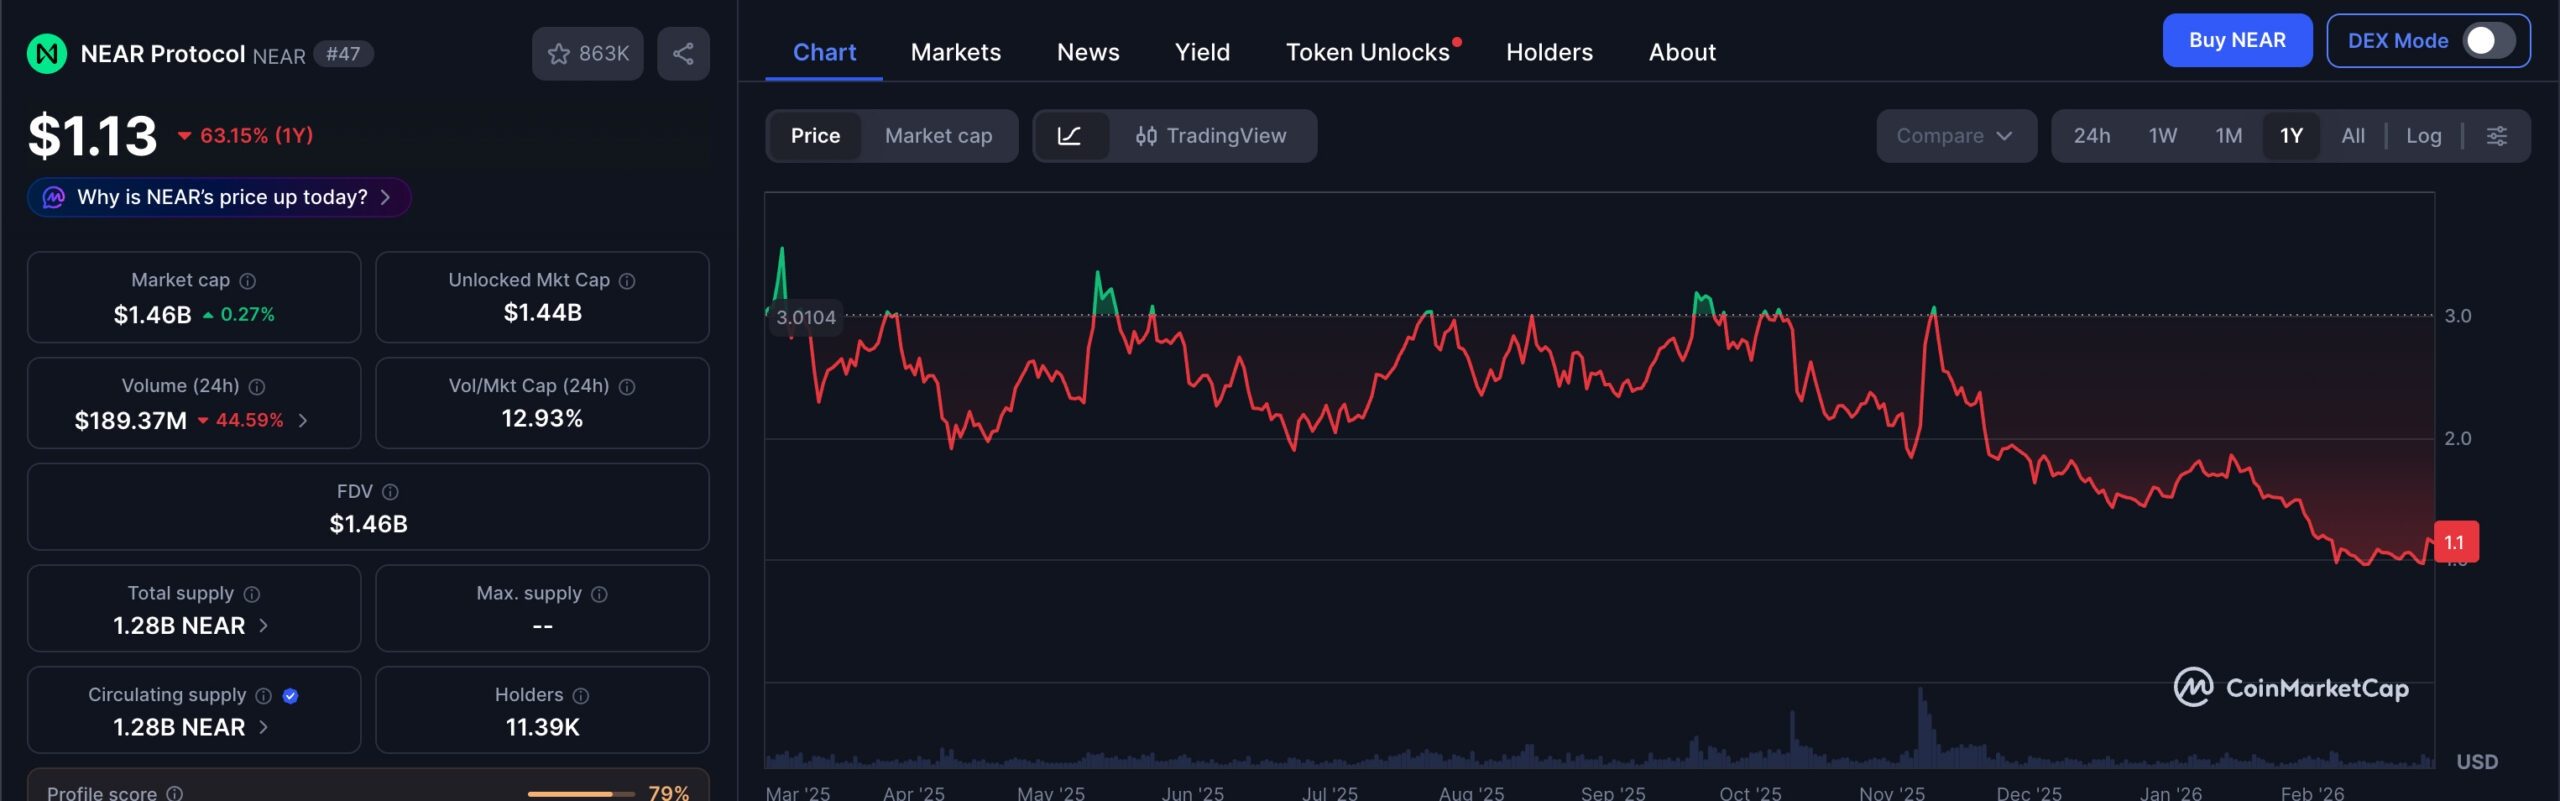Show Volume (24h) info icon

pos(257,387)
